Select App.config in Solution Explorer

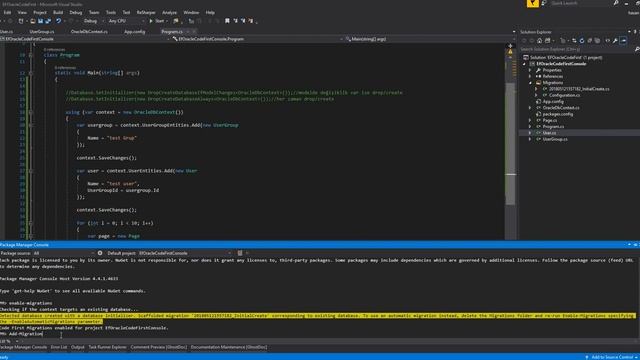553,102
